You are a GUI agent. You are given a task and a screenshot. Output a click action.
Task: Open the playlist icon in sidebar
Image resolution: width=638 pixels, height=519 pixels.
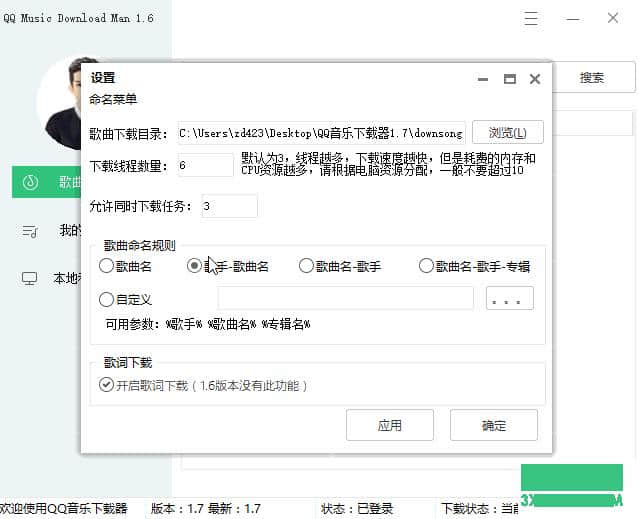(30, 231)
